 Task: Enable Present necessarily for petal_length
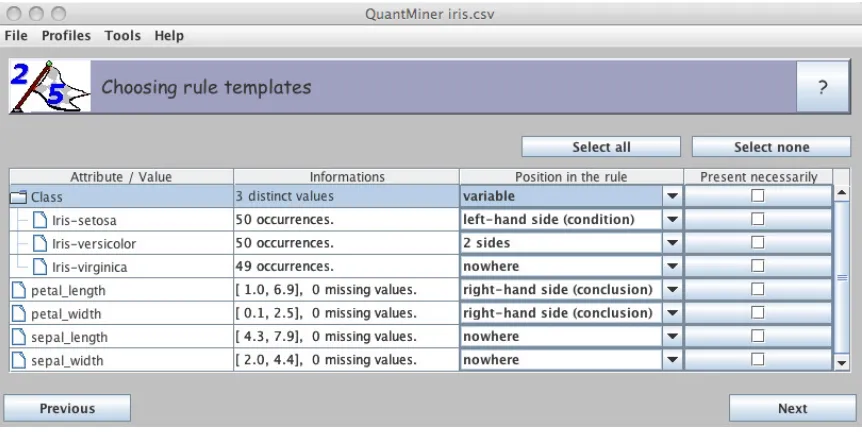[x=758, y=289]
